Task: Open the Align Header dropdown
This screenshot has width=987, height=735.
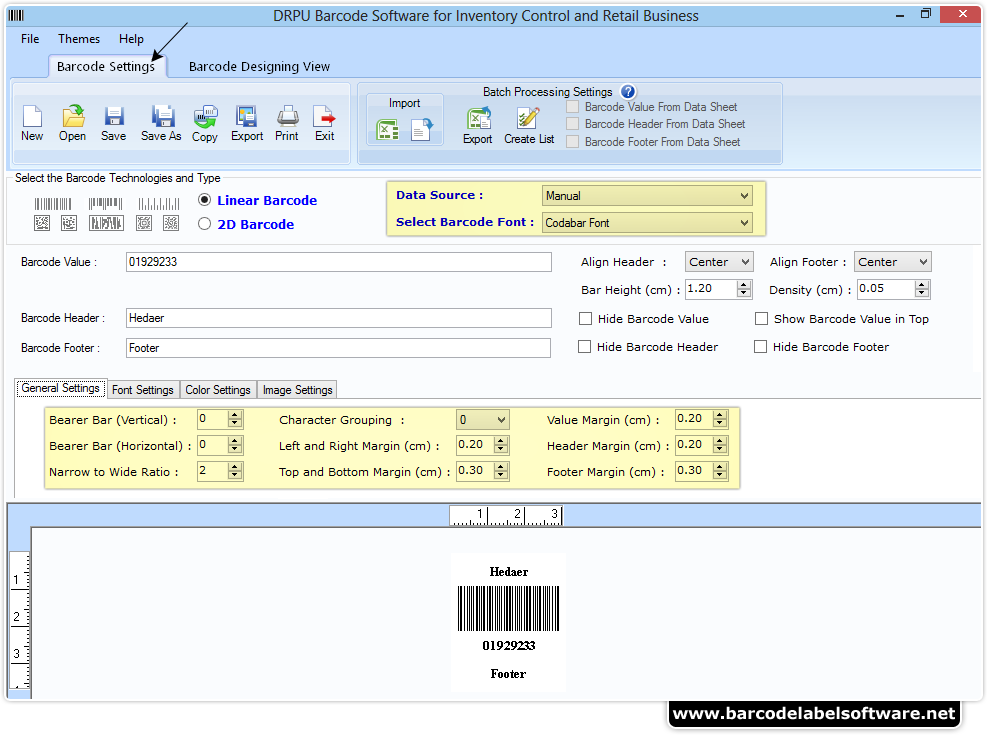Action: click(x=719, y=262)
